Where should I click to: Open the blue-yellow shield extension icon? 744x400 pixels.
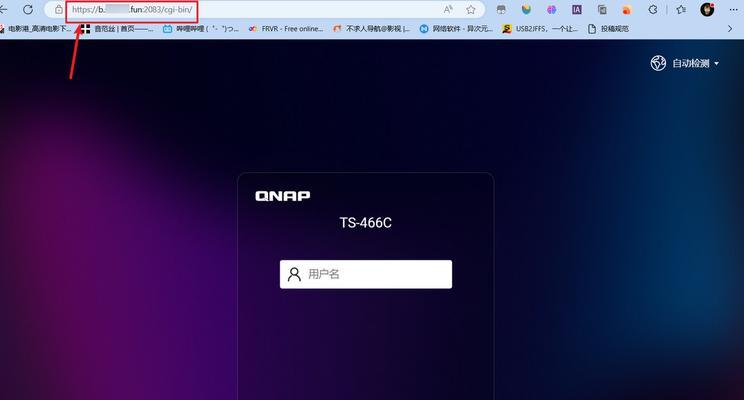(526, 9)
